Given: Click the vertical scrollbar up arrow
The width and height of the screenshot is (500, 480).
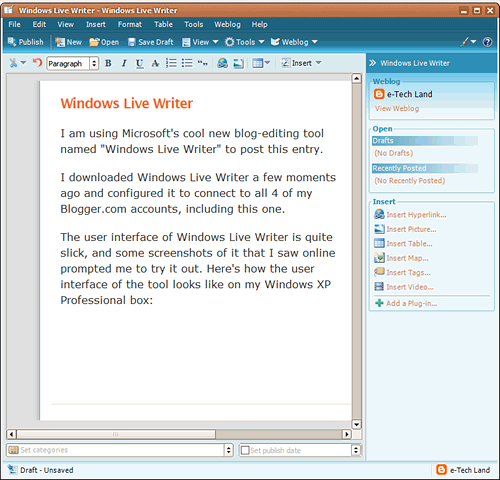Looking at the screenshot, I should click(357, 78).
